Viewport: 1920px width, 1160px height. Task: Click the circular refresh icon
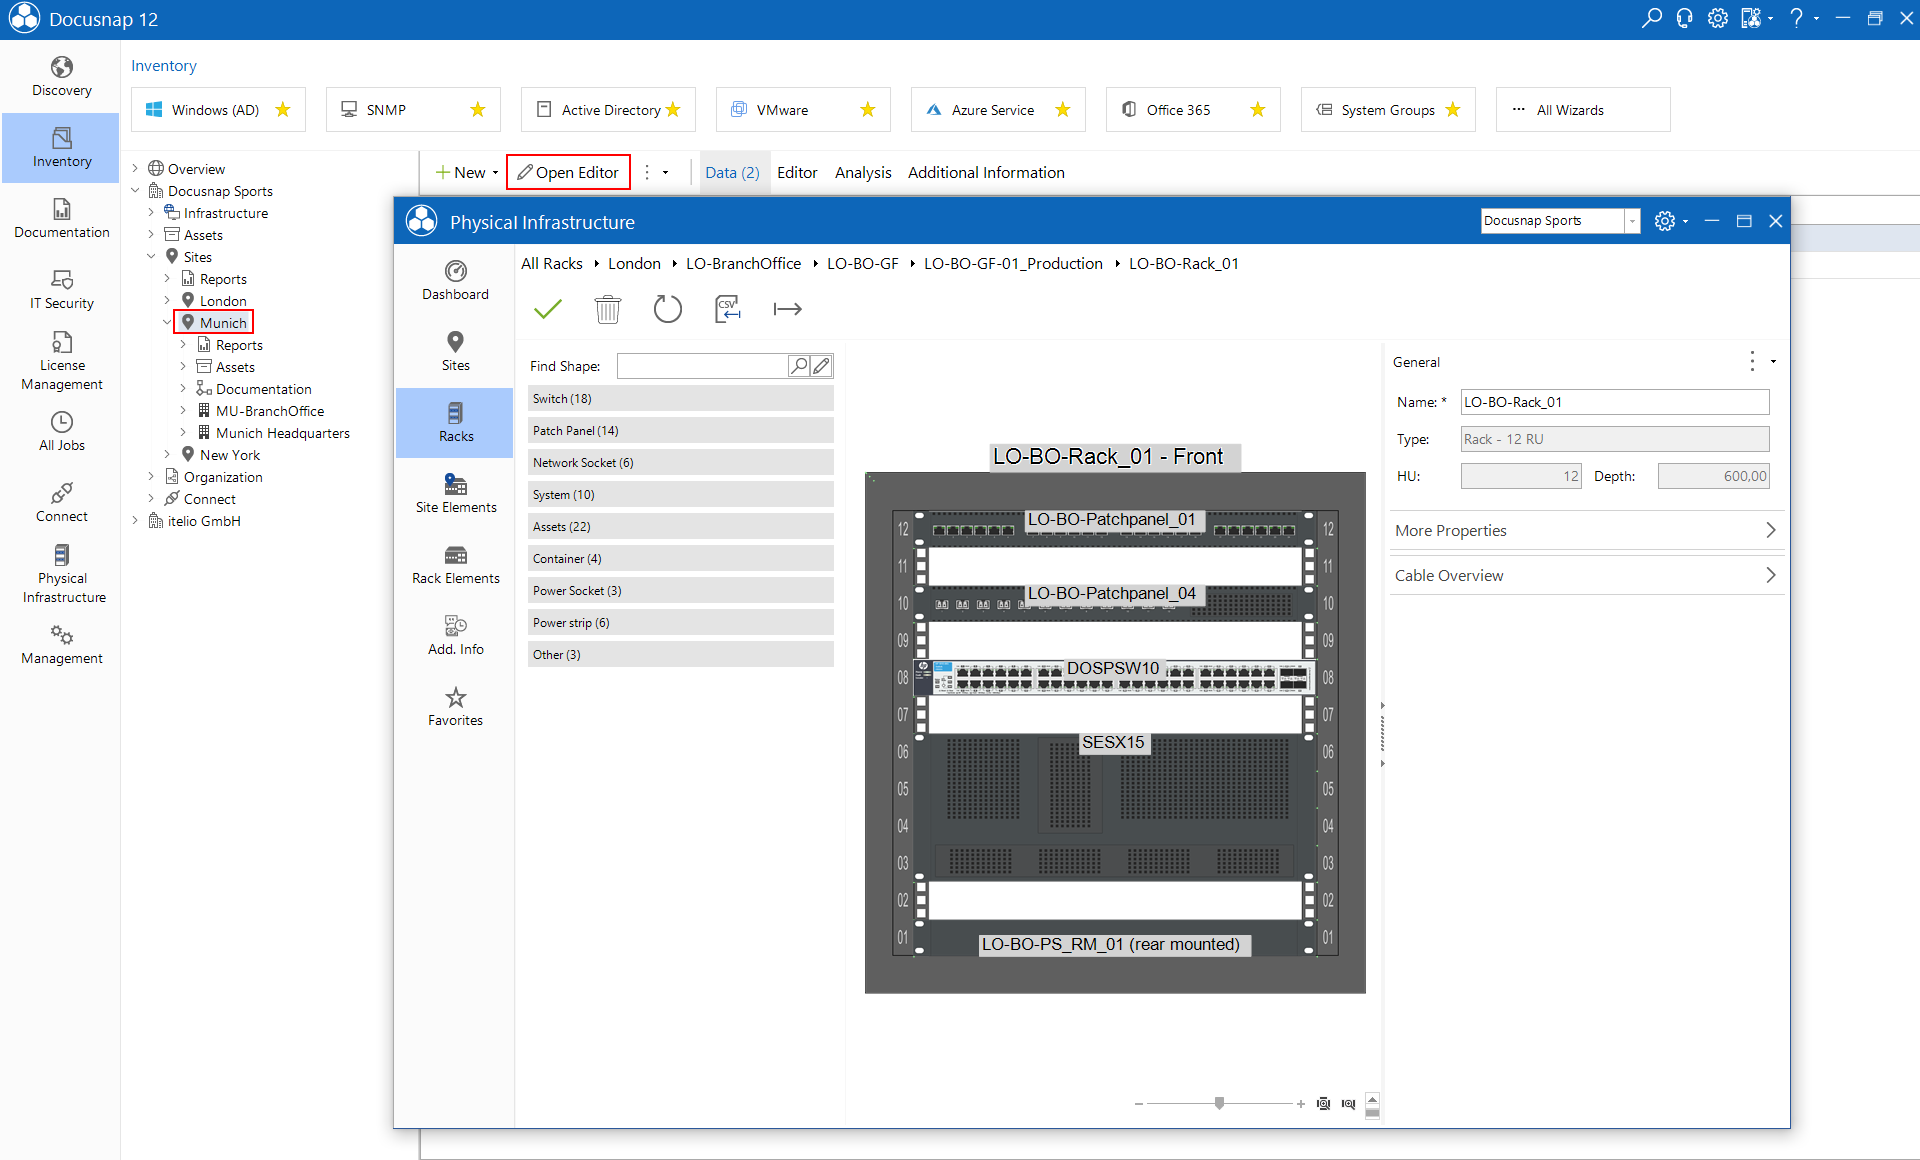click(667, 309)
